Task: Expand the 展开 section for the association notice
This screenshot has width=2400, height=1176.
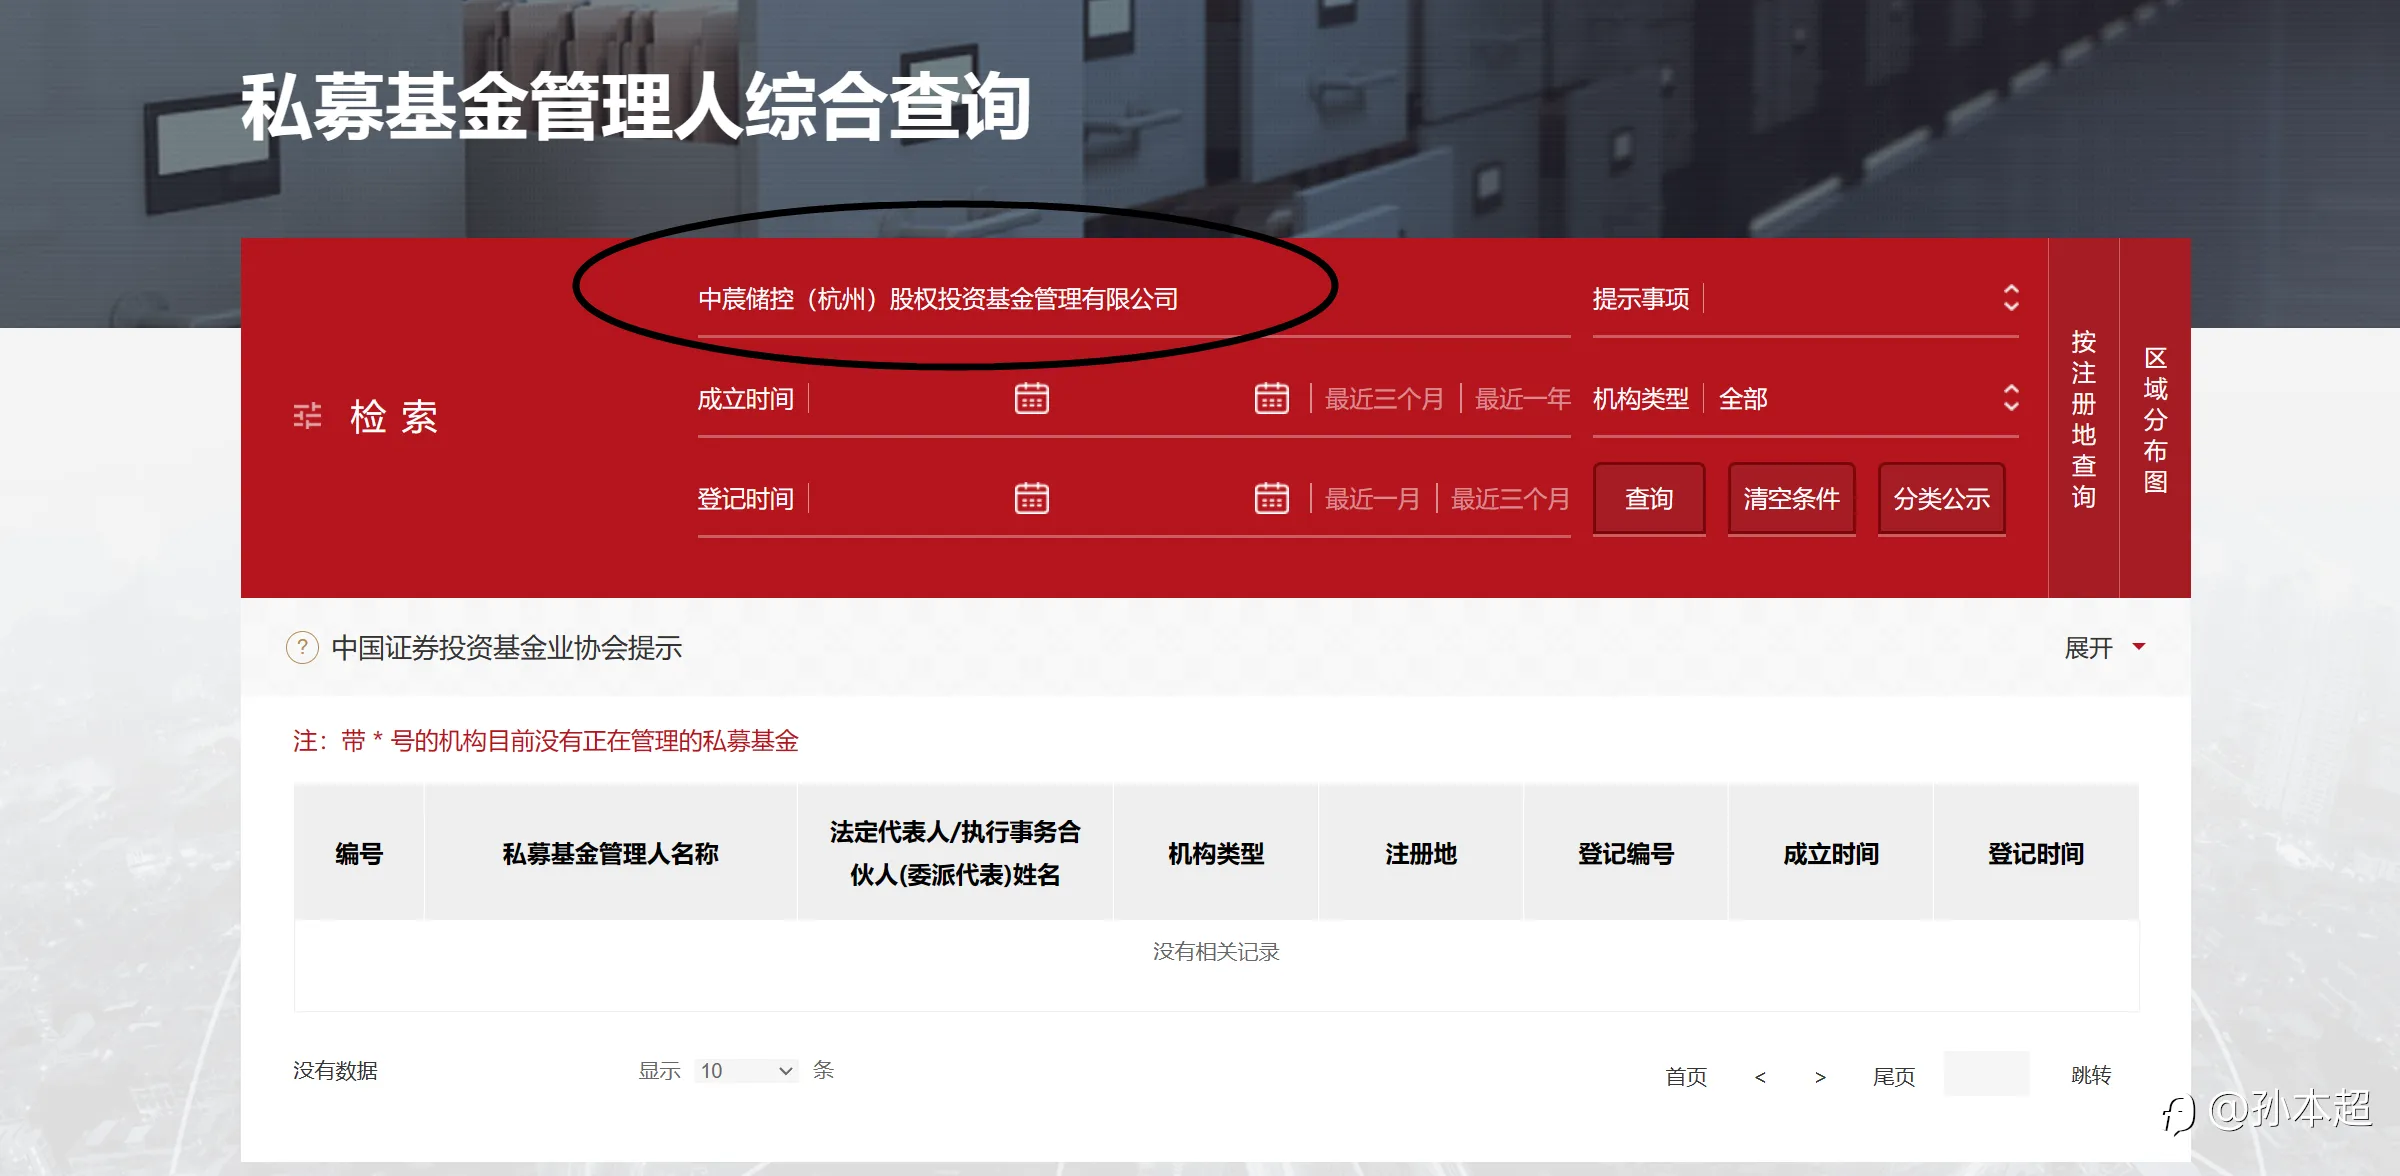Action: (2105, 648)
